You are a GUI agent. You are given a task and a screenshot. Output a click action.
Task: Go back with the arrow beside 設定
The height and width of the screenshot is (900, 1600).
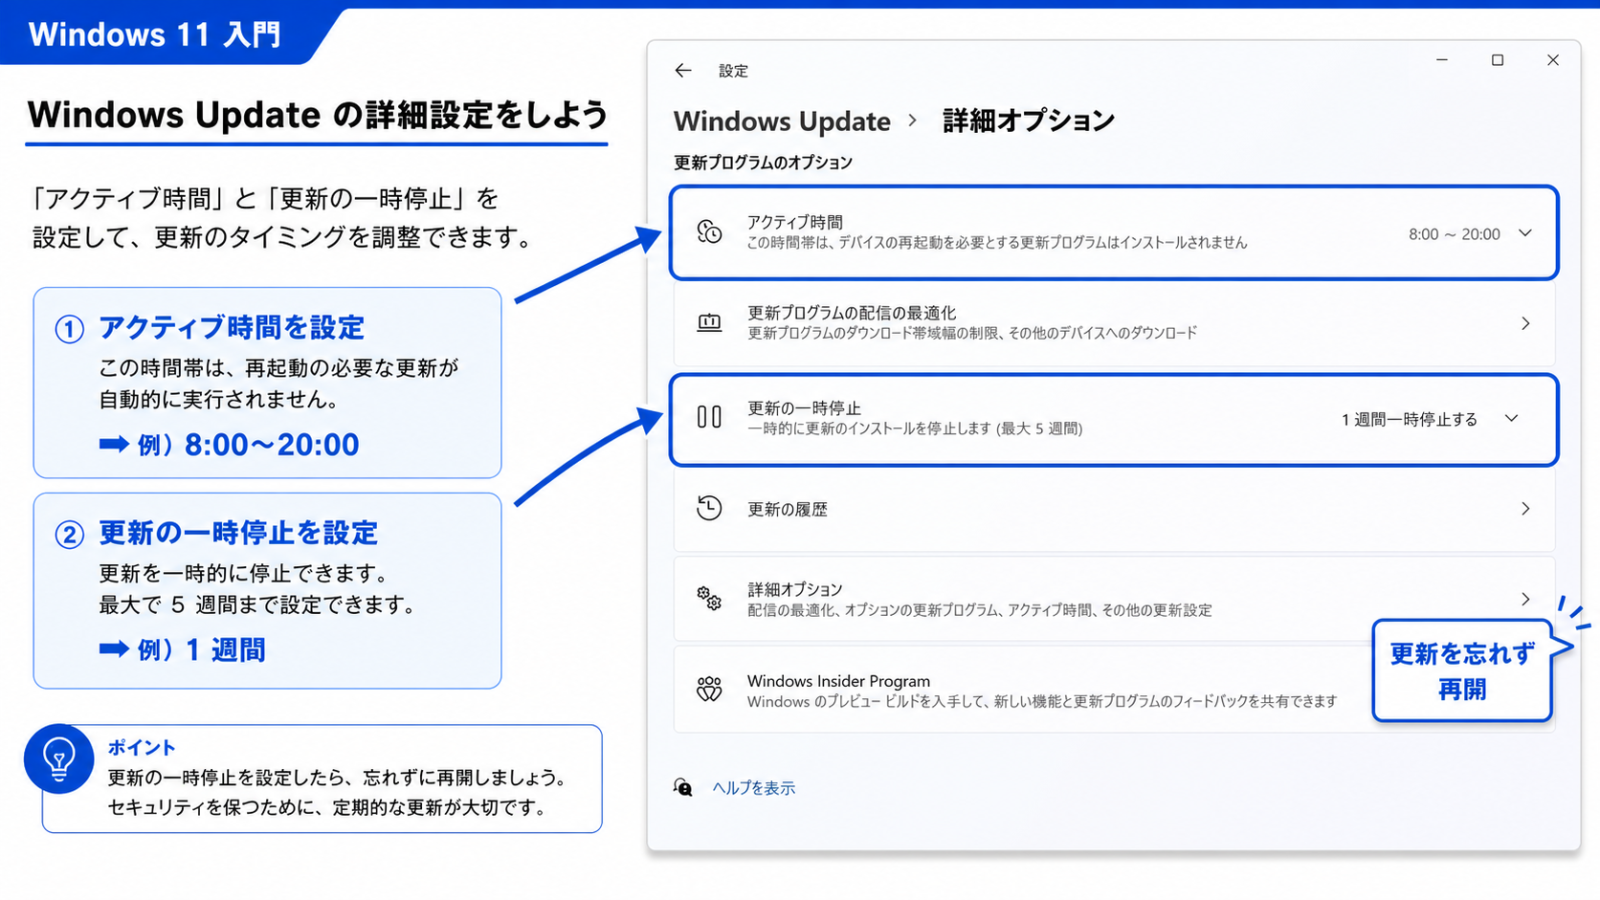[x=683, y=70]
